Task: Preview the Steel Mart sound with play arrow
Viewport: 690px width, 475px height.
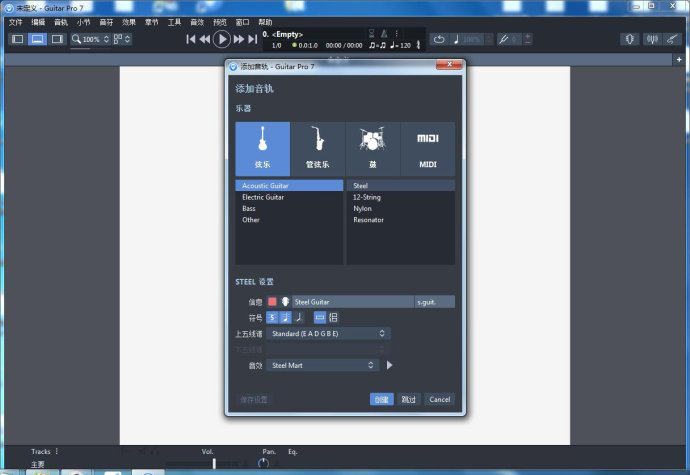Action: click(x=389, y=365)
